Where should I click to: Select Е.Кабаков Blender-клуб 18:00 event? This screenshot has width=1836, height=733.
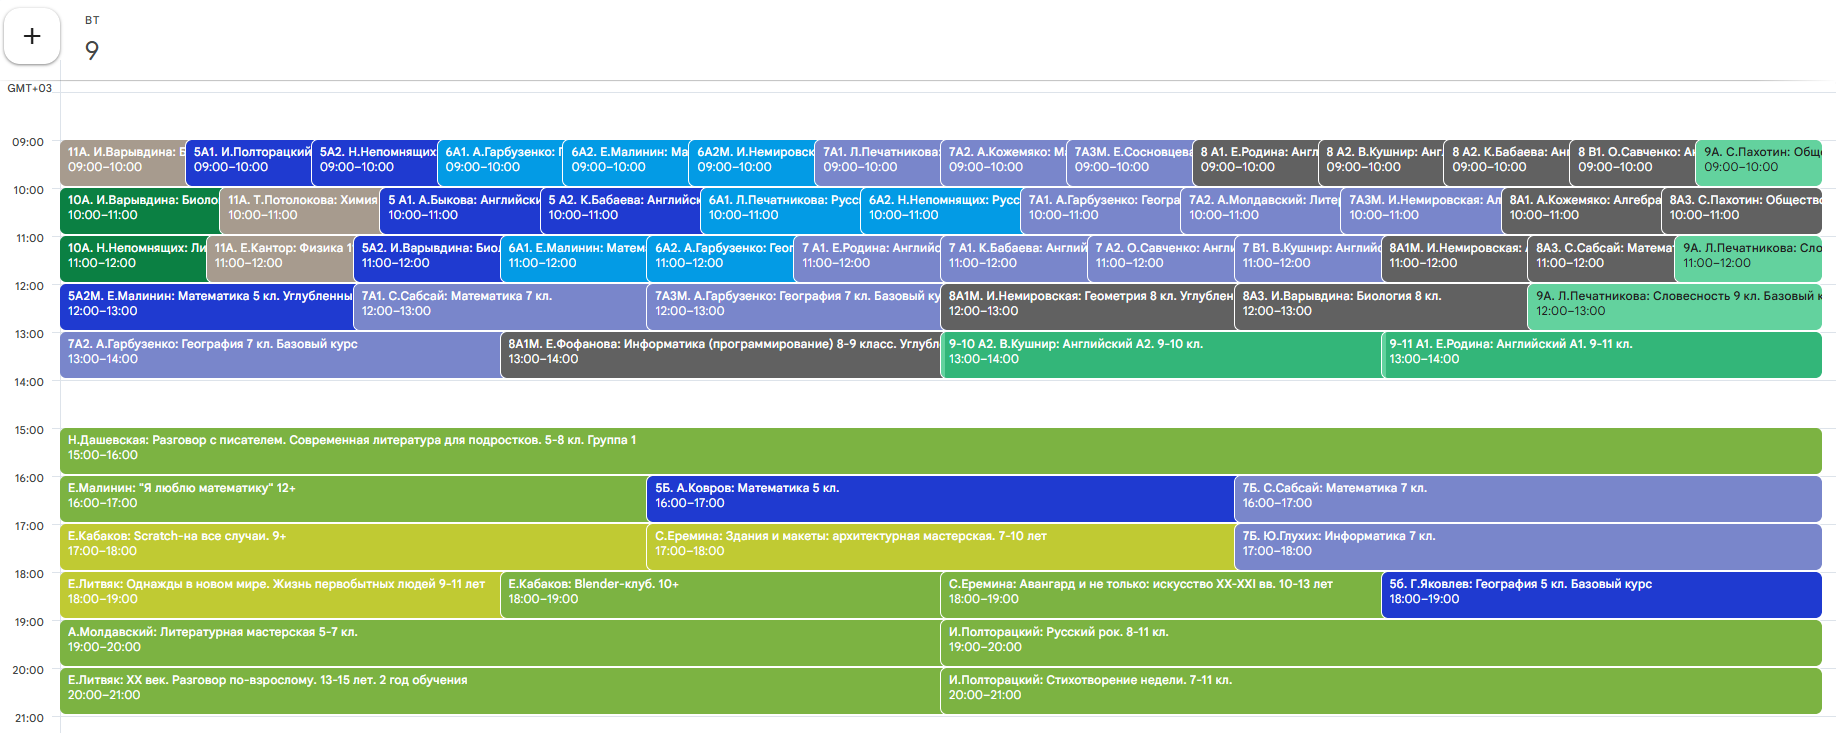point(720,594)
